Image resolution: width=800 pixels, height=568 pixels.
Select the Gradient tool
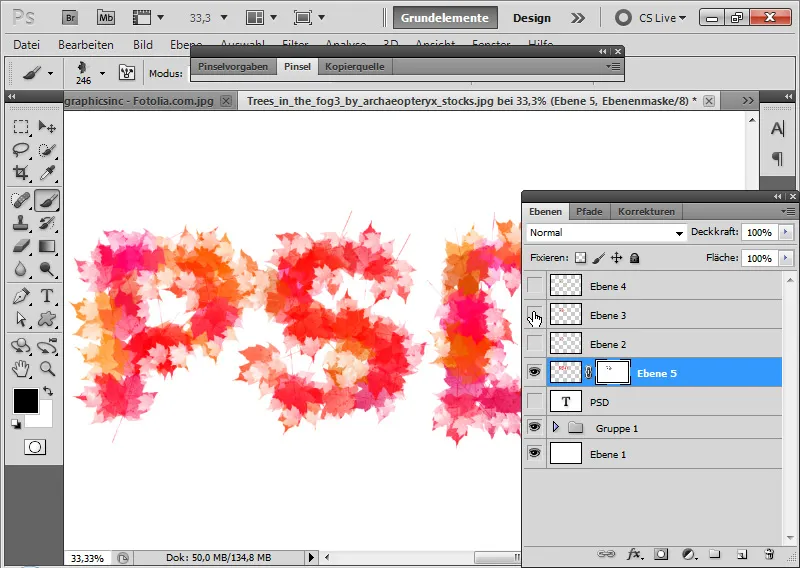point(47,246)
